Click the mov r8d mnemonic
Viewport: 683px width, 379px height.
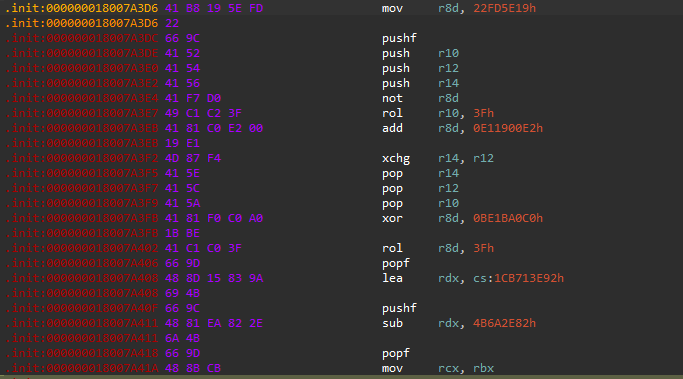coord(392,8)
